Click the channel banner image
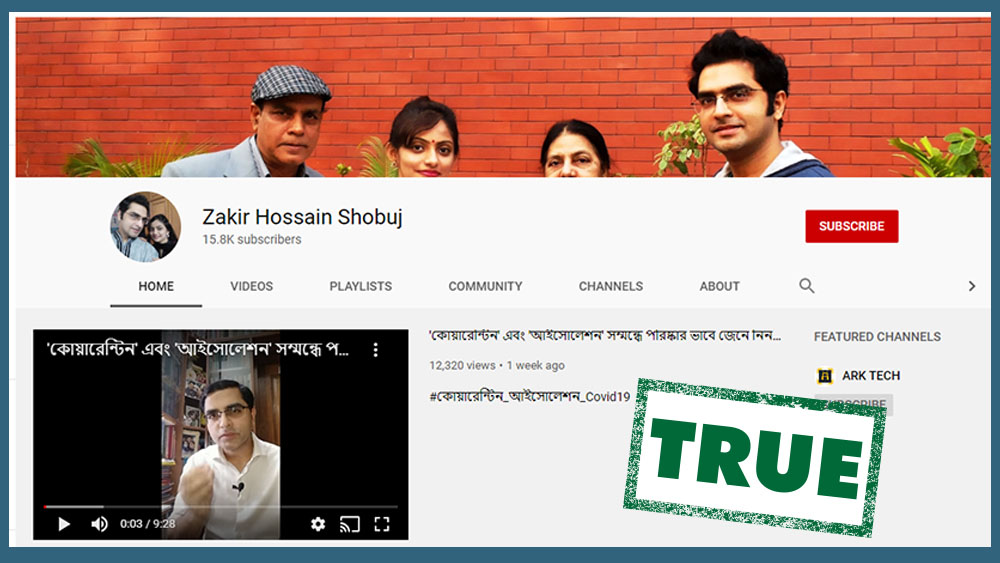Image resolution: width=1000 pixels, height=563 pixels. pyautogui.click(x=503, y=97)
